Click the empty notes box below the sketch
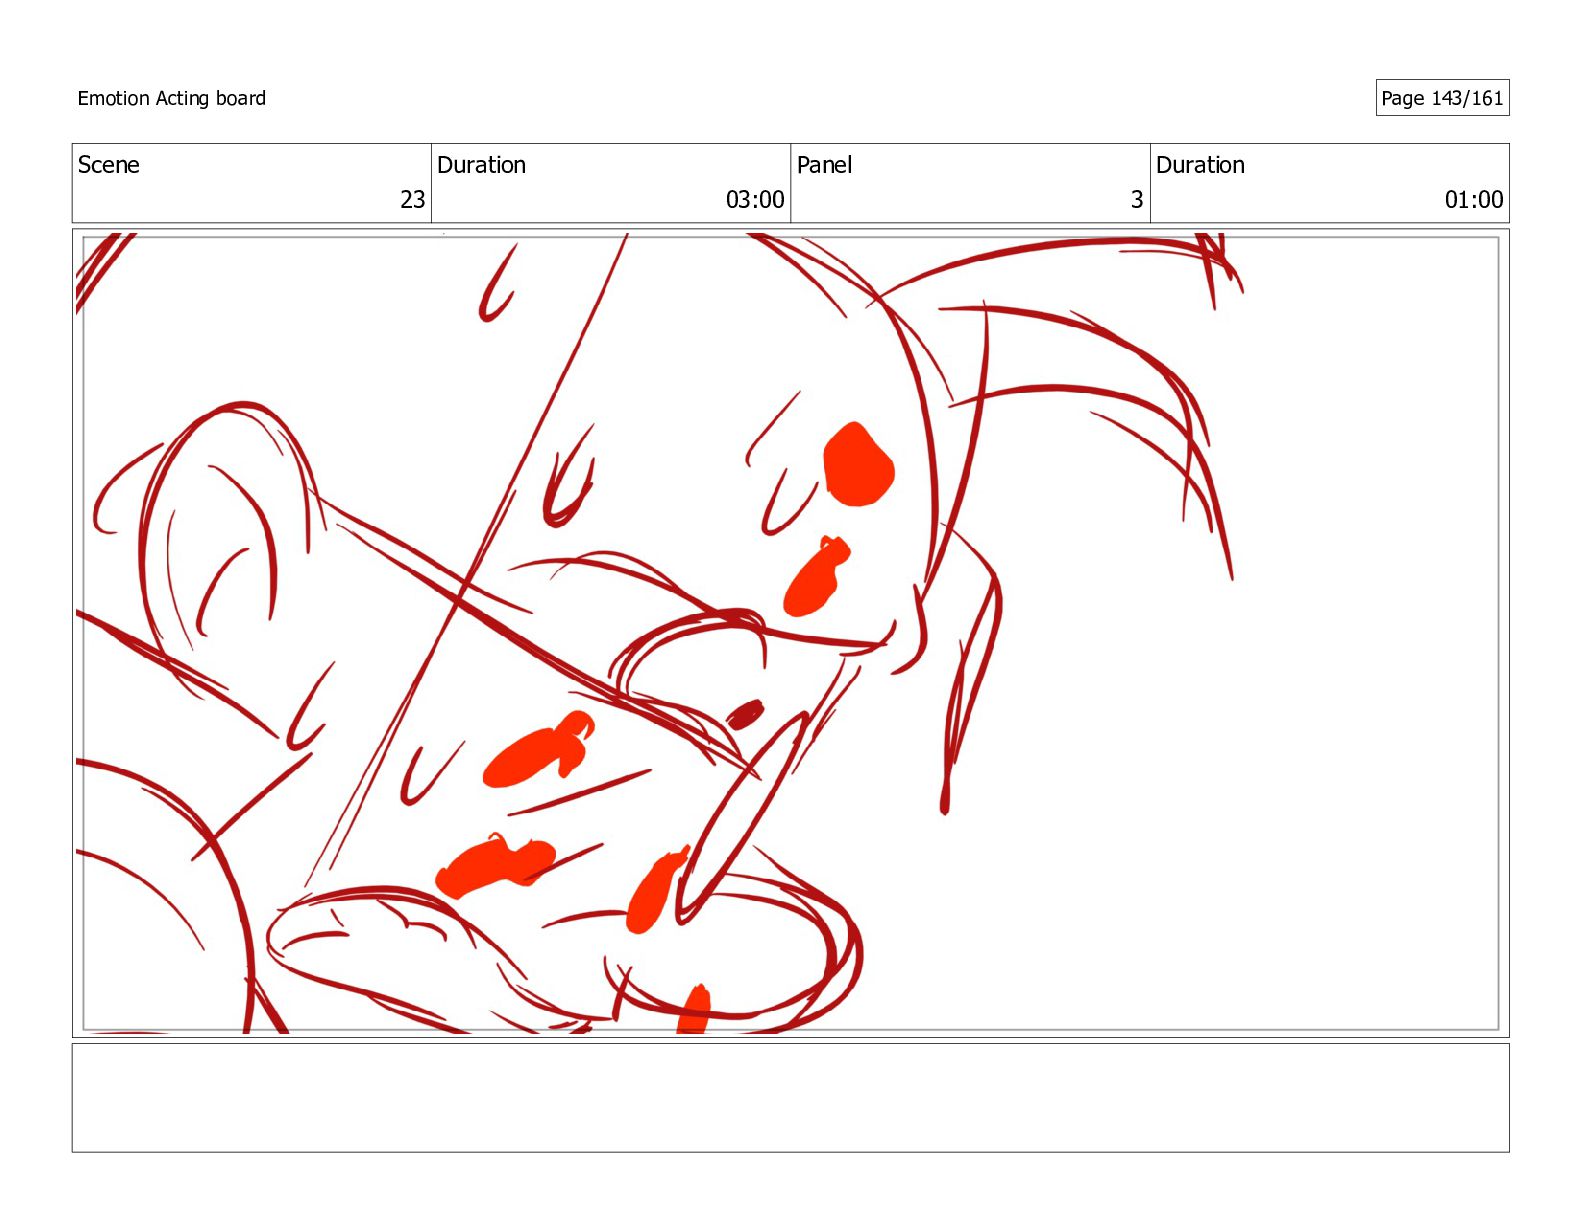 (x=790, y=1098)
